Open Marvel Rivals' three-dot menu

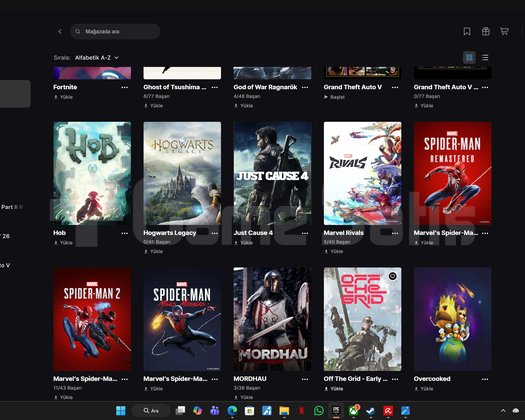tap(395, 233)
